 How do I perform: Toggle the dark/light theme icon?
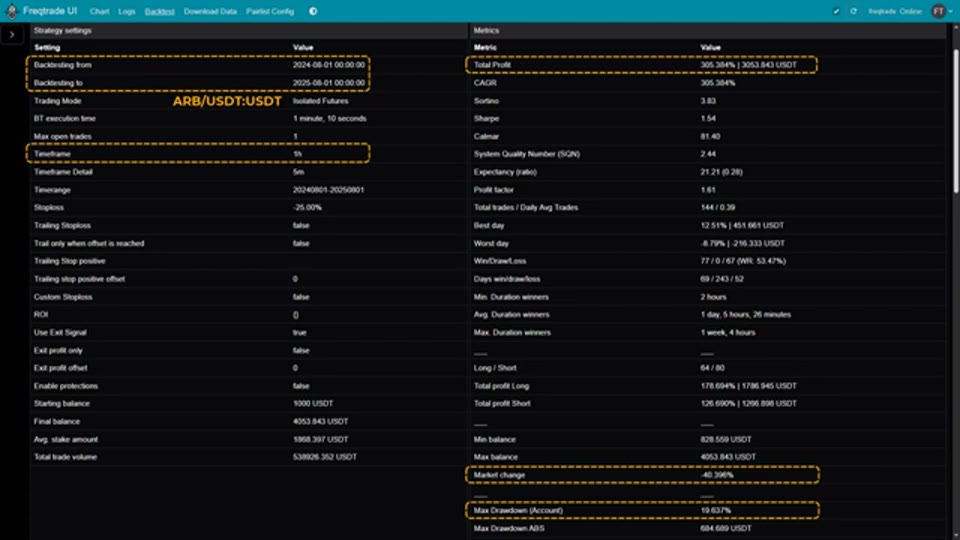tap(313, 11)
